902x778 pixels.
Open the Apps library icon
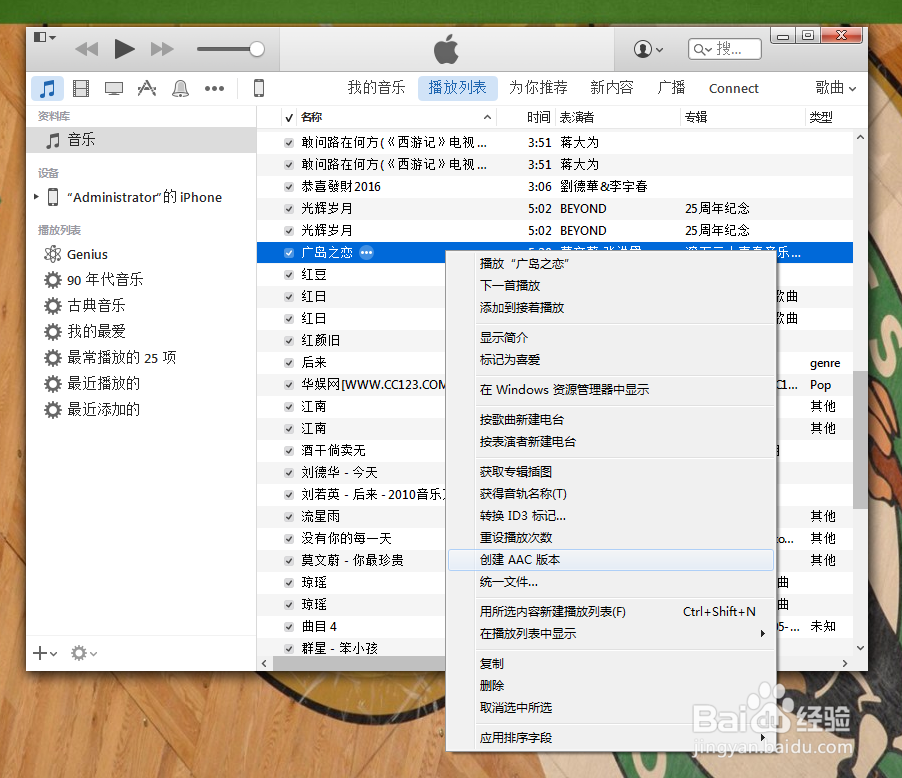click(147, 89)
